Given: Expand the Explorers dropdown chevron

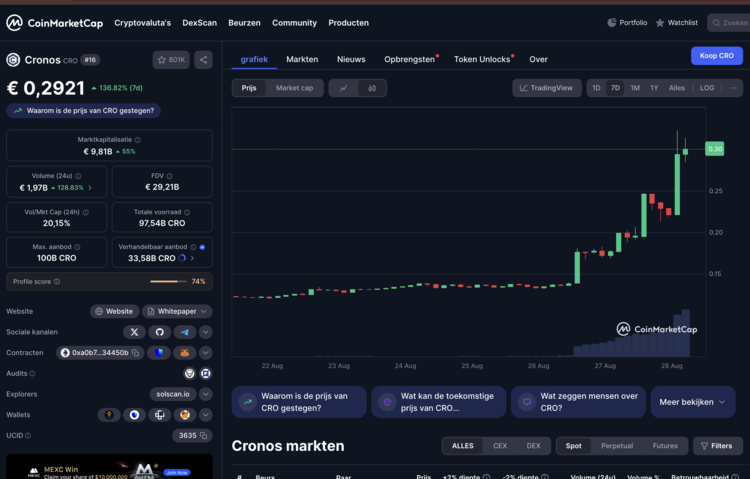Looking at the screenshot, I should point(206,394).
